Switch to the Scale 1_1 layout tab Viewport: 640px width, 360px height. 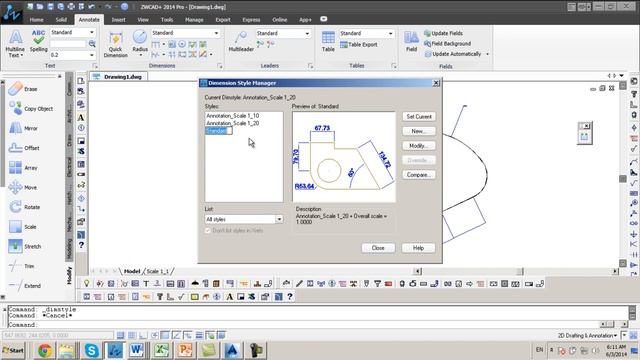click(157, 271)
